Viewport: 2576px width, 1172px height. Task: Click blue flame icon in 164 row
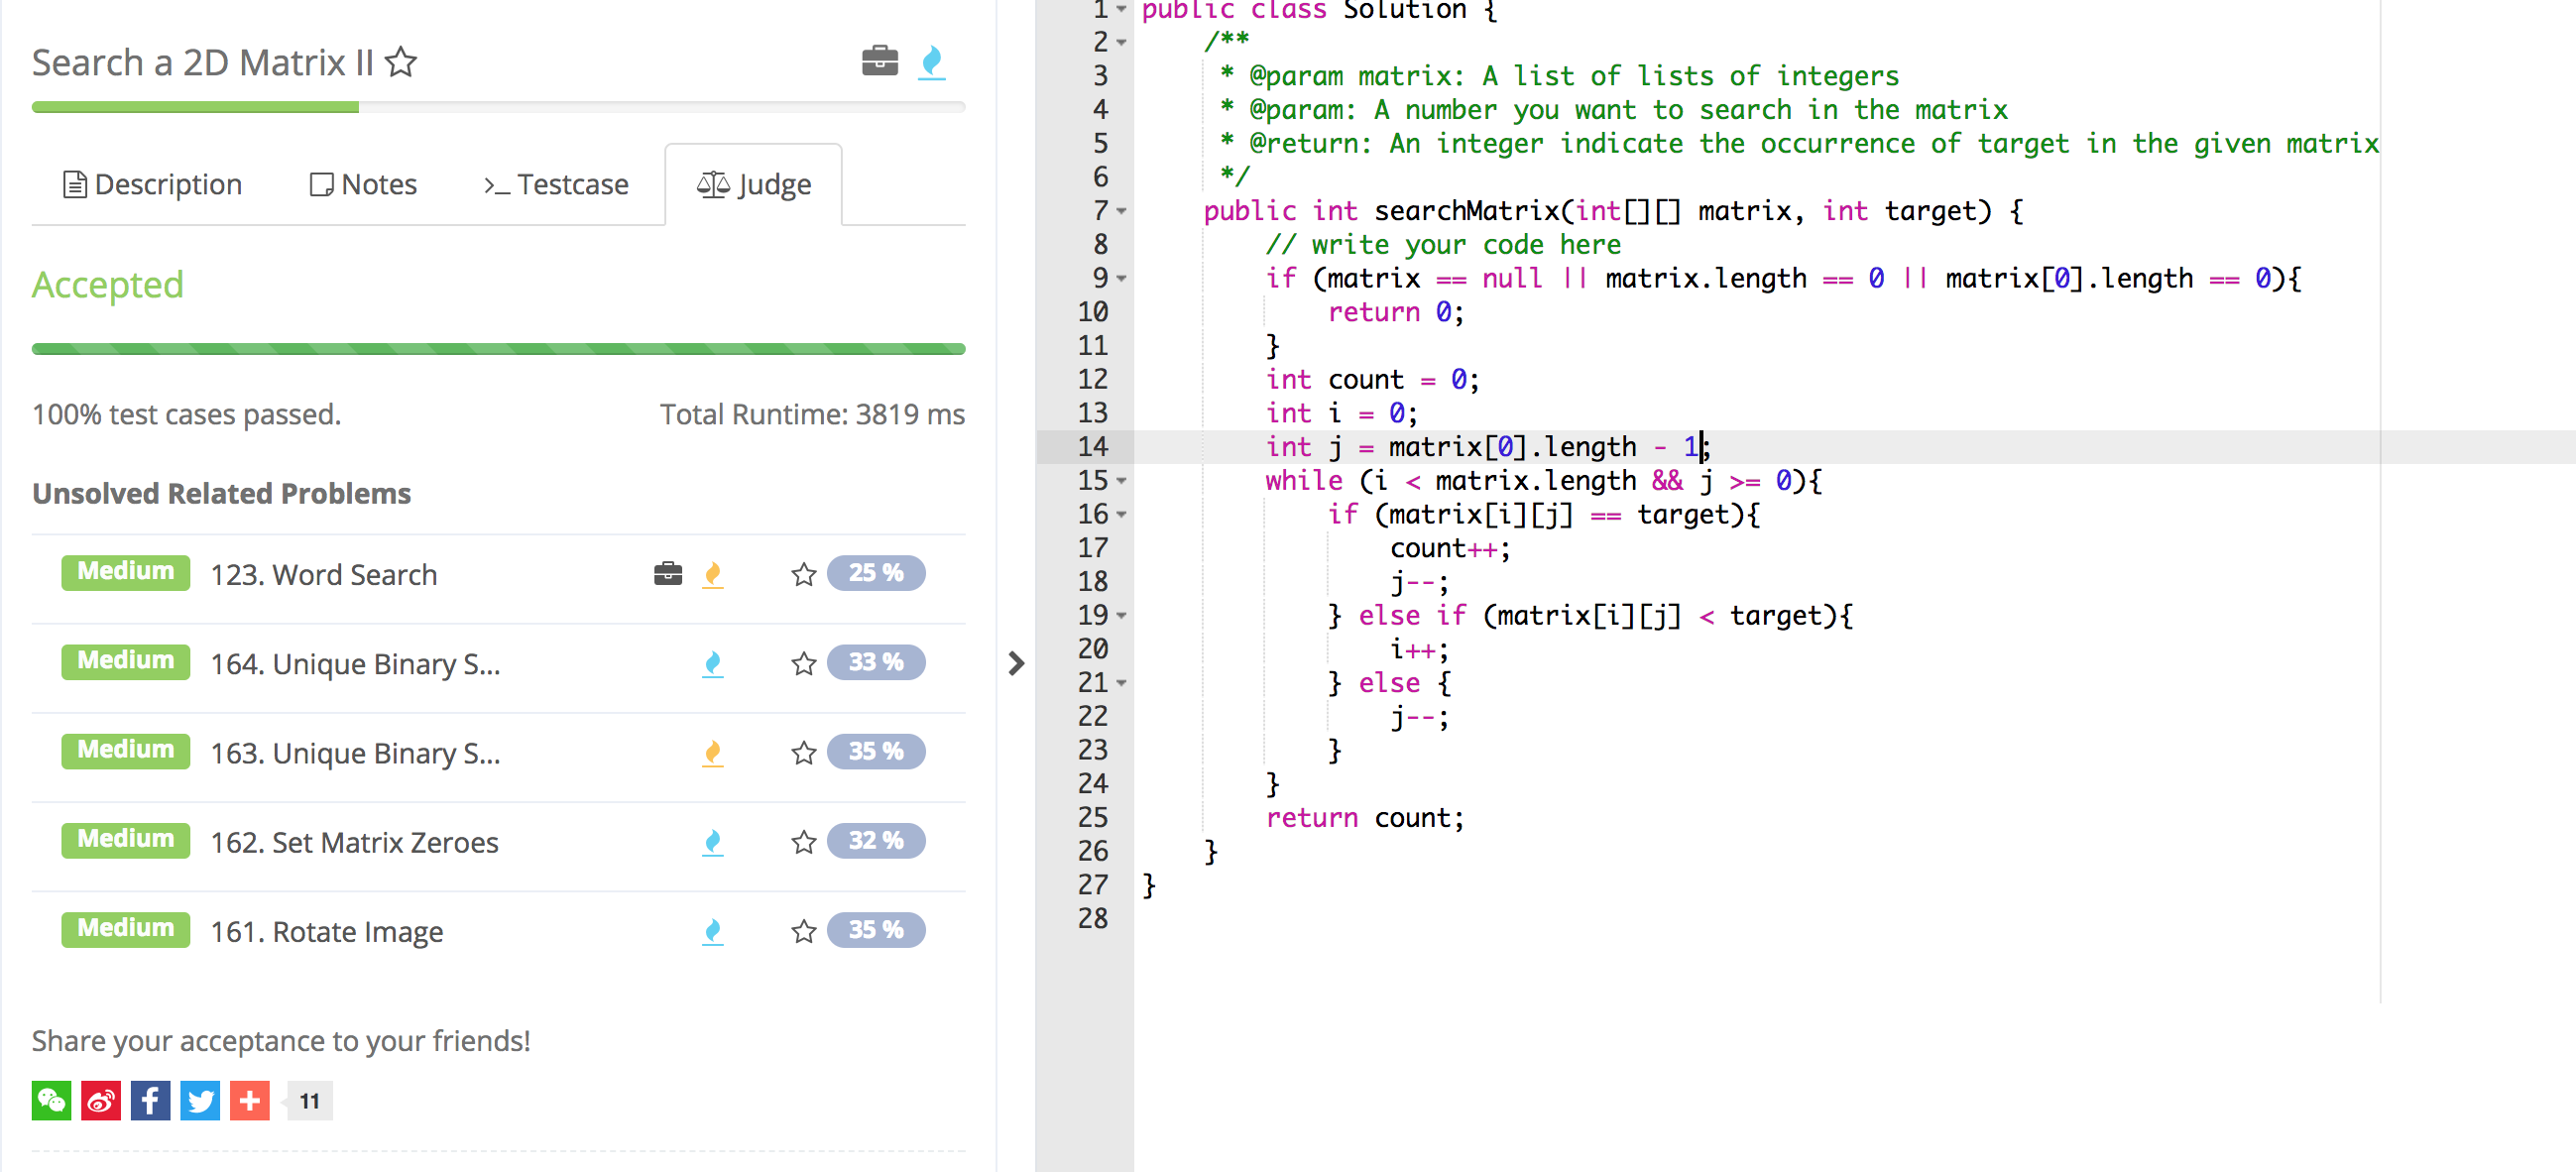(712, 663)
